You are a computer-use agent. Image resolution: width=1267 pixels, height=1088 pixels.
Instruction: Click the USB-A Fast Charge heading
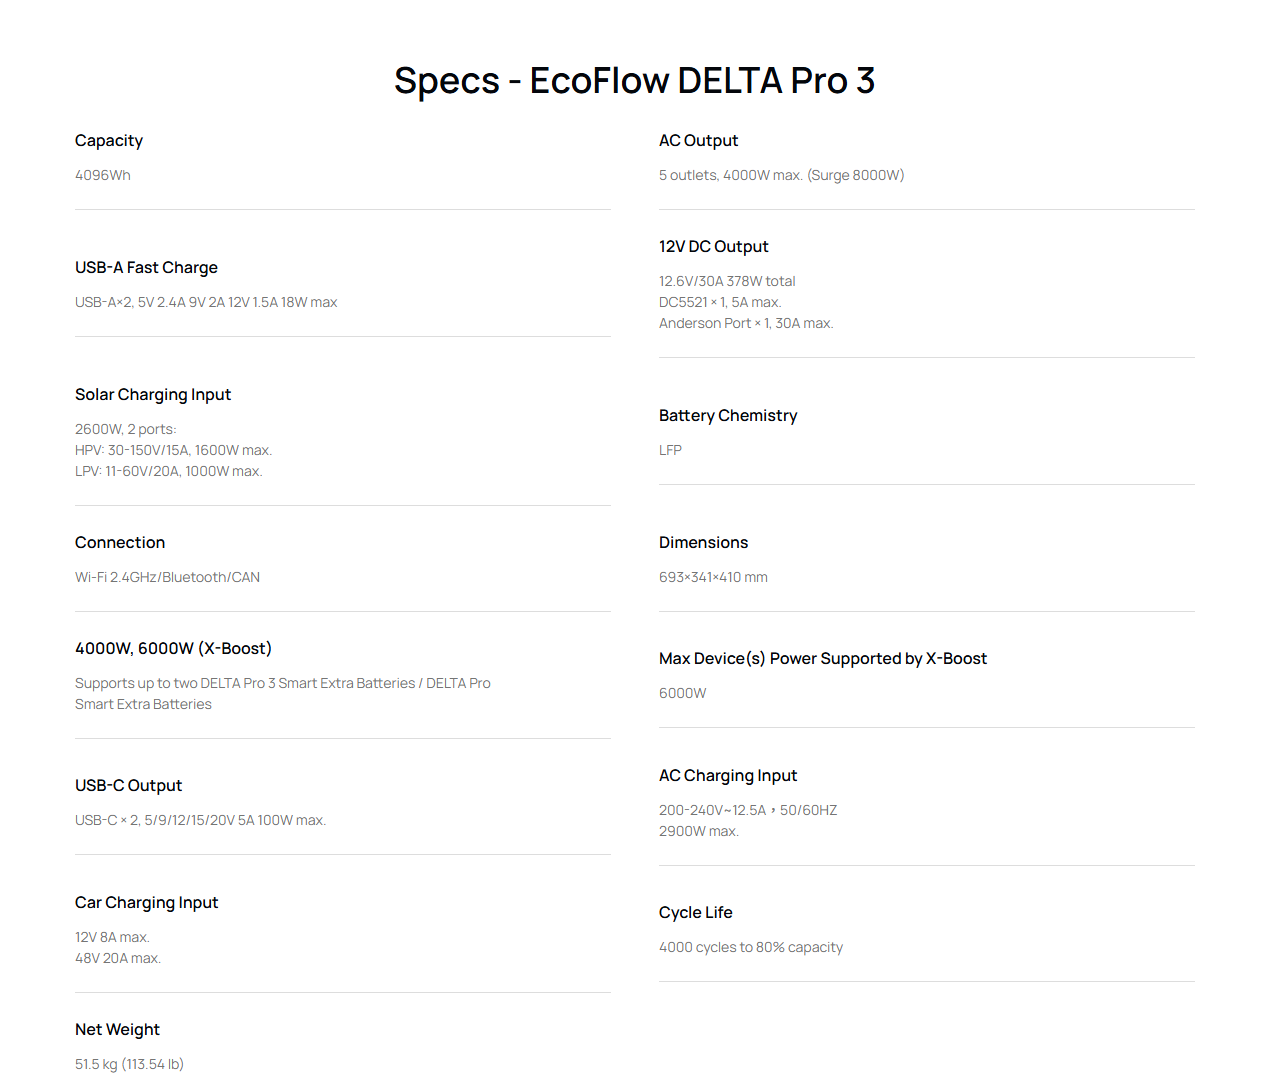click(x=146, y=268)
